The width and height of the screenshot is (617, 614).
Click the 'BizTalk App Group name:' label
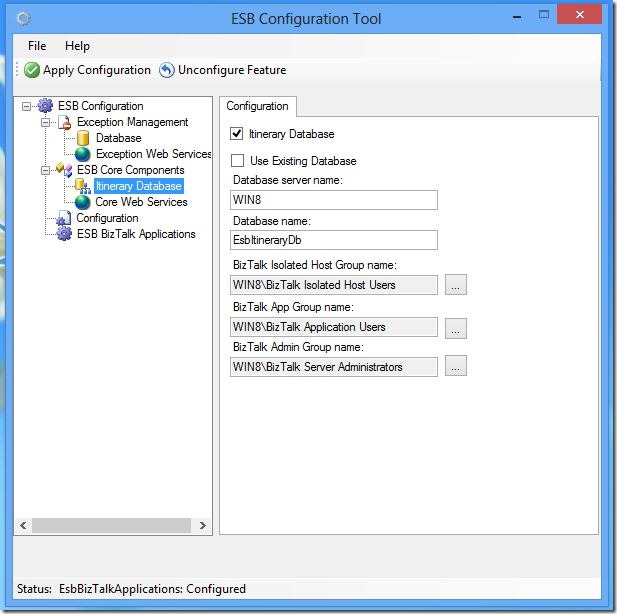tap(293, 307)
